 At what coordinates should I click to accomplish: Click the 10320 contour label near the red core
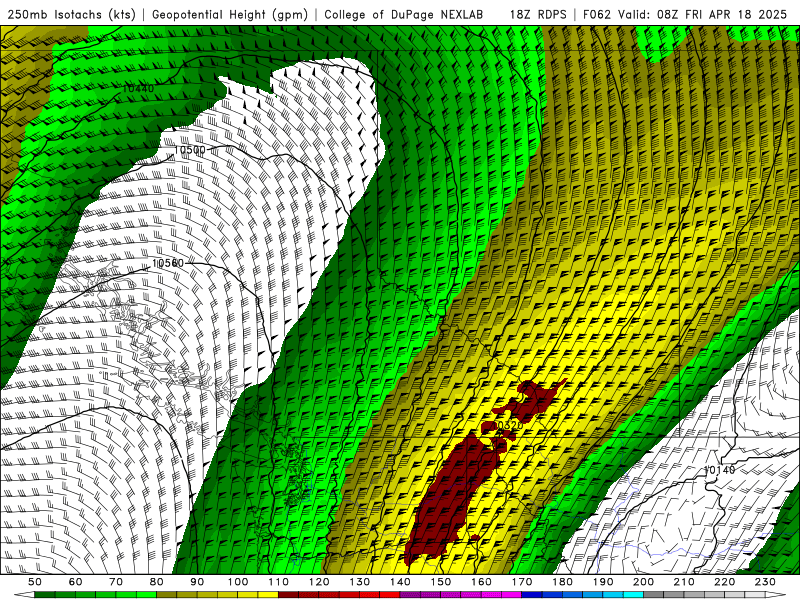(508, 426)
